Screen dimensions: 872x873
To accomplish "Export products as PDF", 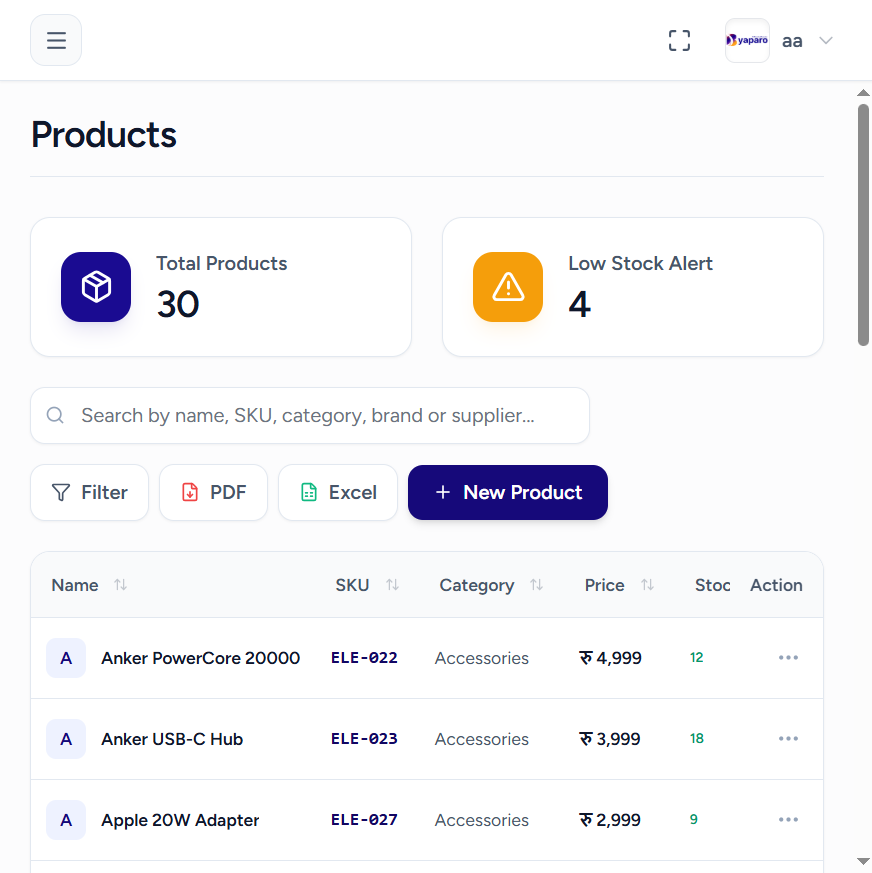I will click(x=213, y=492).
